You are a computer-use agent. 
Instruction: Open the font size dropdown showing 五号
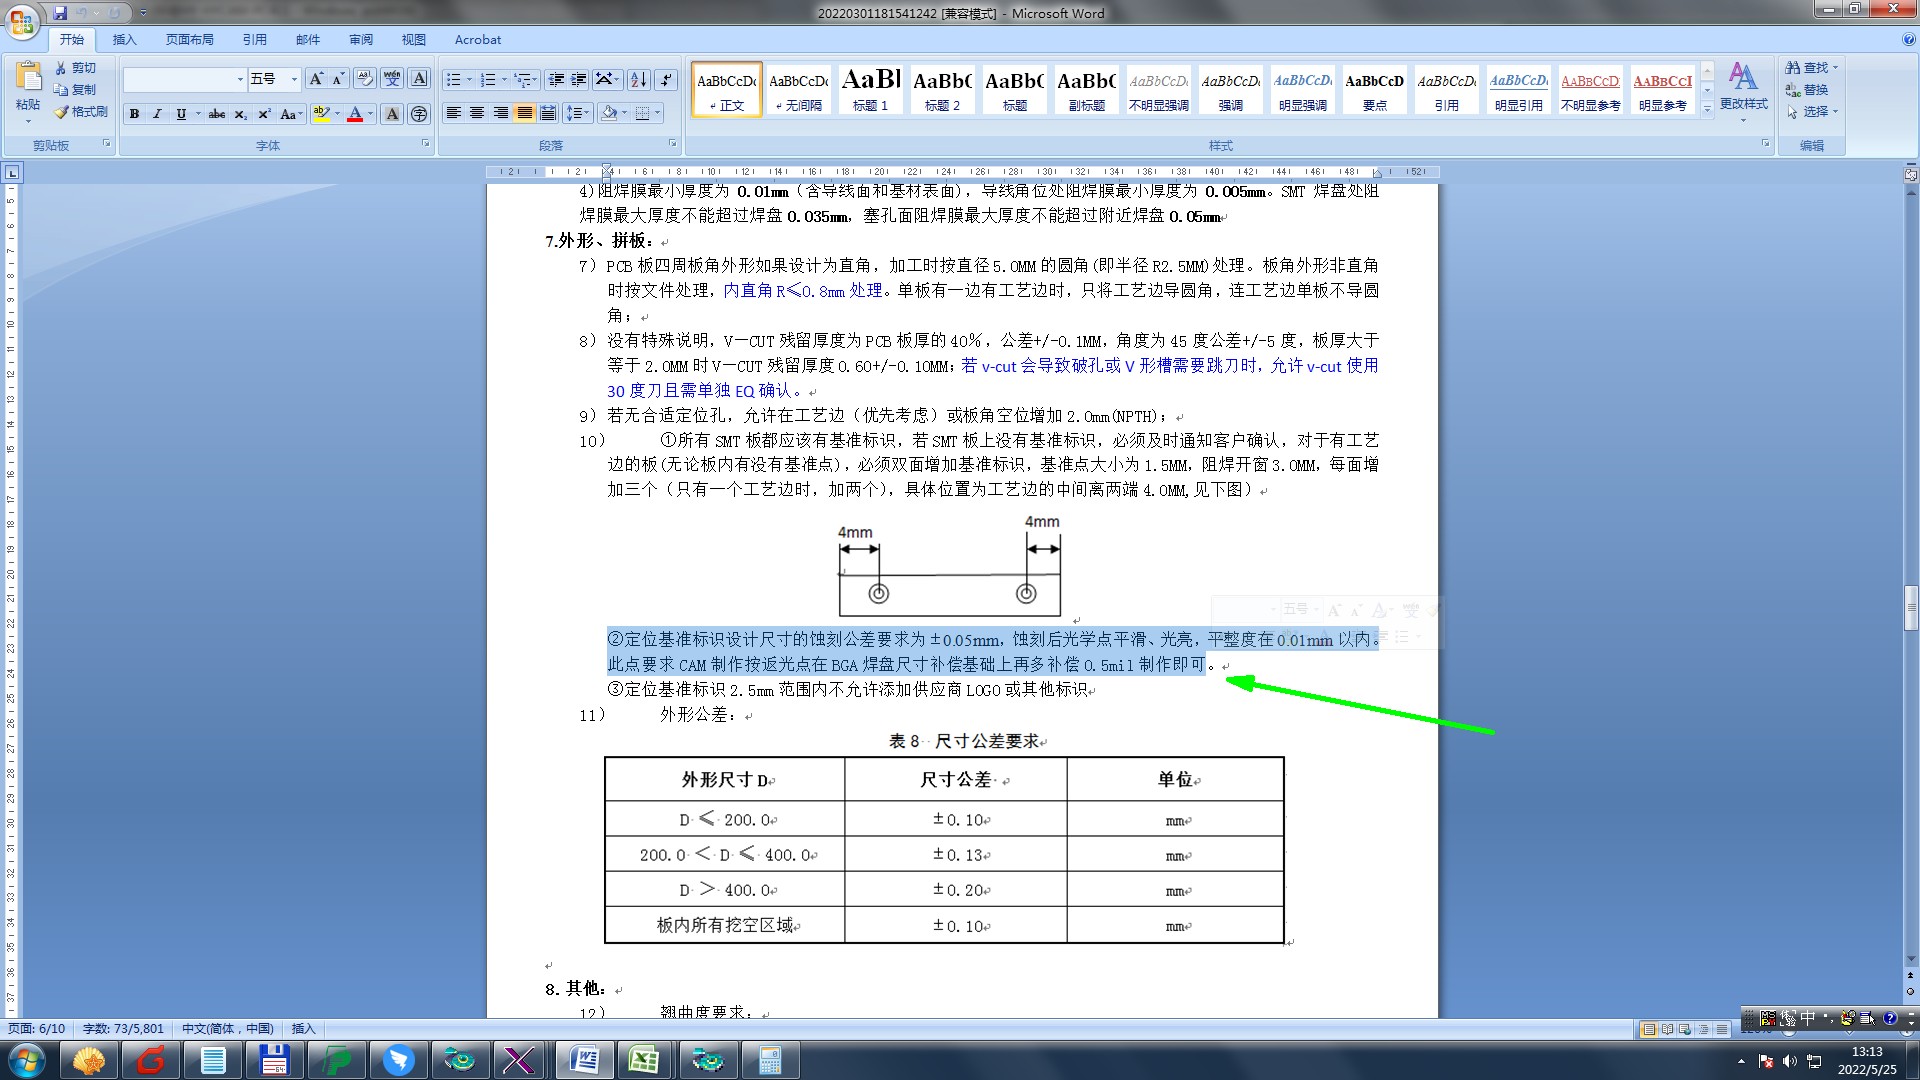[294, 79]
